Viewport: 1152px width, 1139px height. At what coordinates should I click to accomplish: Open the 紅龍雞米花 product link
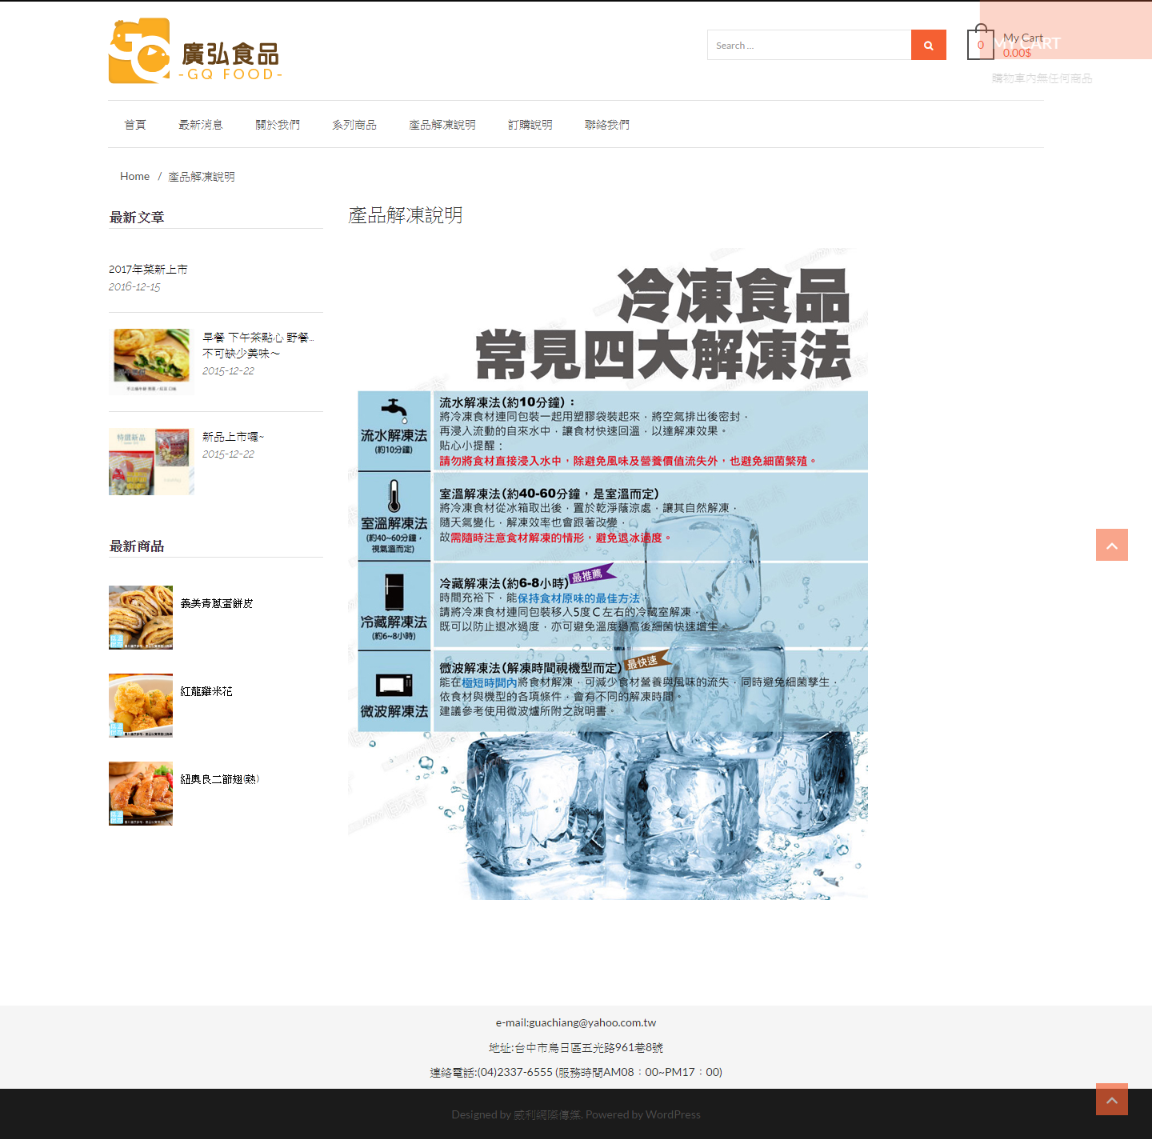click(x=206, y=692)
